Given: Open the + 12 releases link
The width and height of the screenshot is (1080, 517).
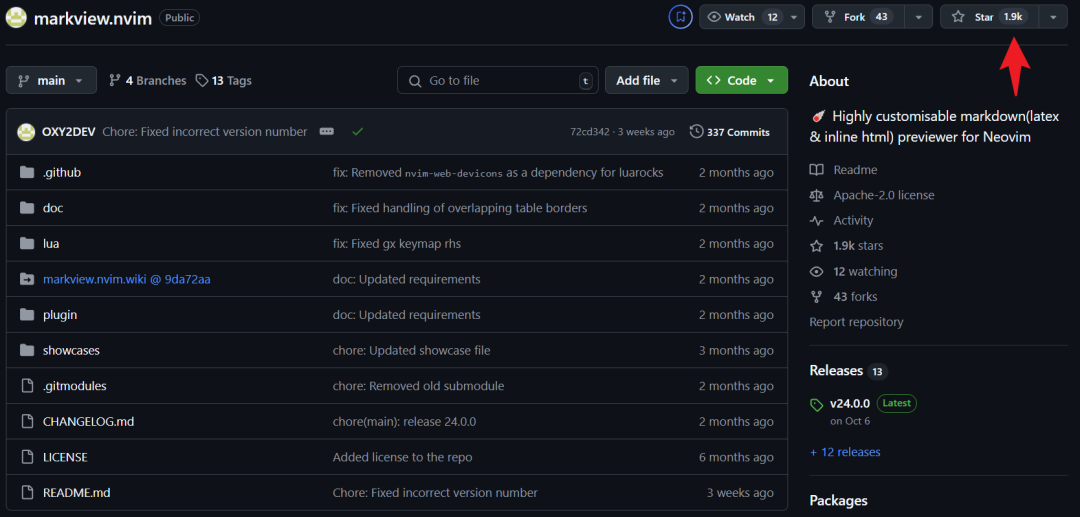Looking at the screenshot, I should click(x=845, y=452).
